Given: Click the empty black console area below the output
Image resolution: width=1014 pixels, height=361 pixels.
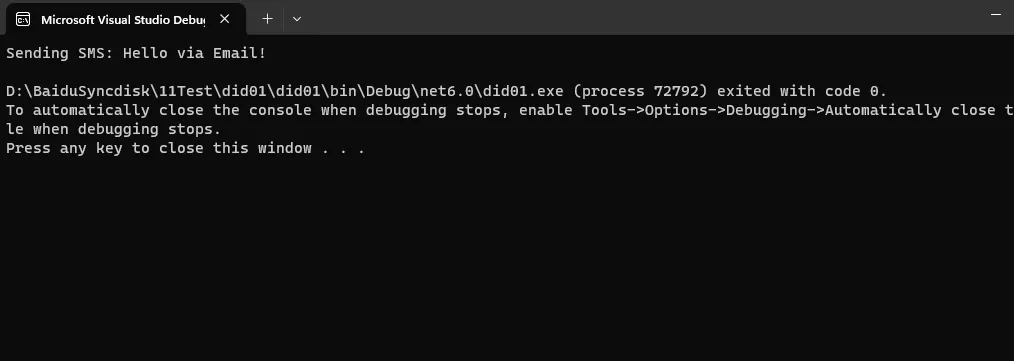Looking at the screenshot, I should [x=507, y=259].
